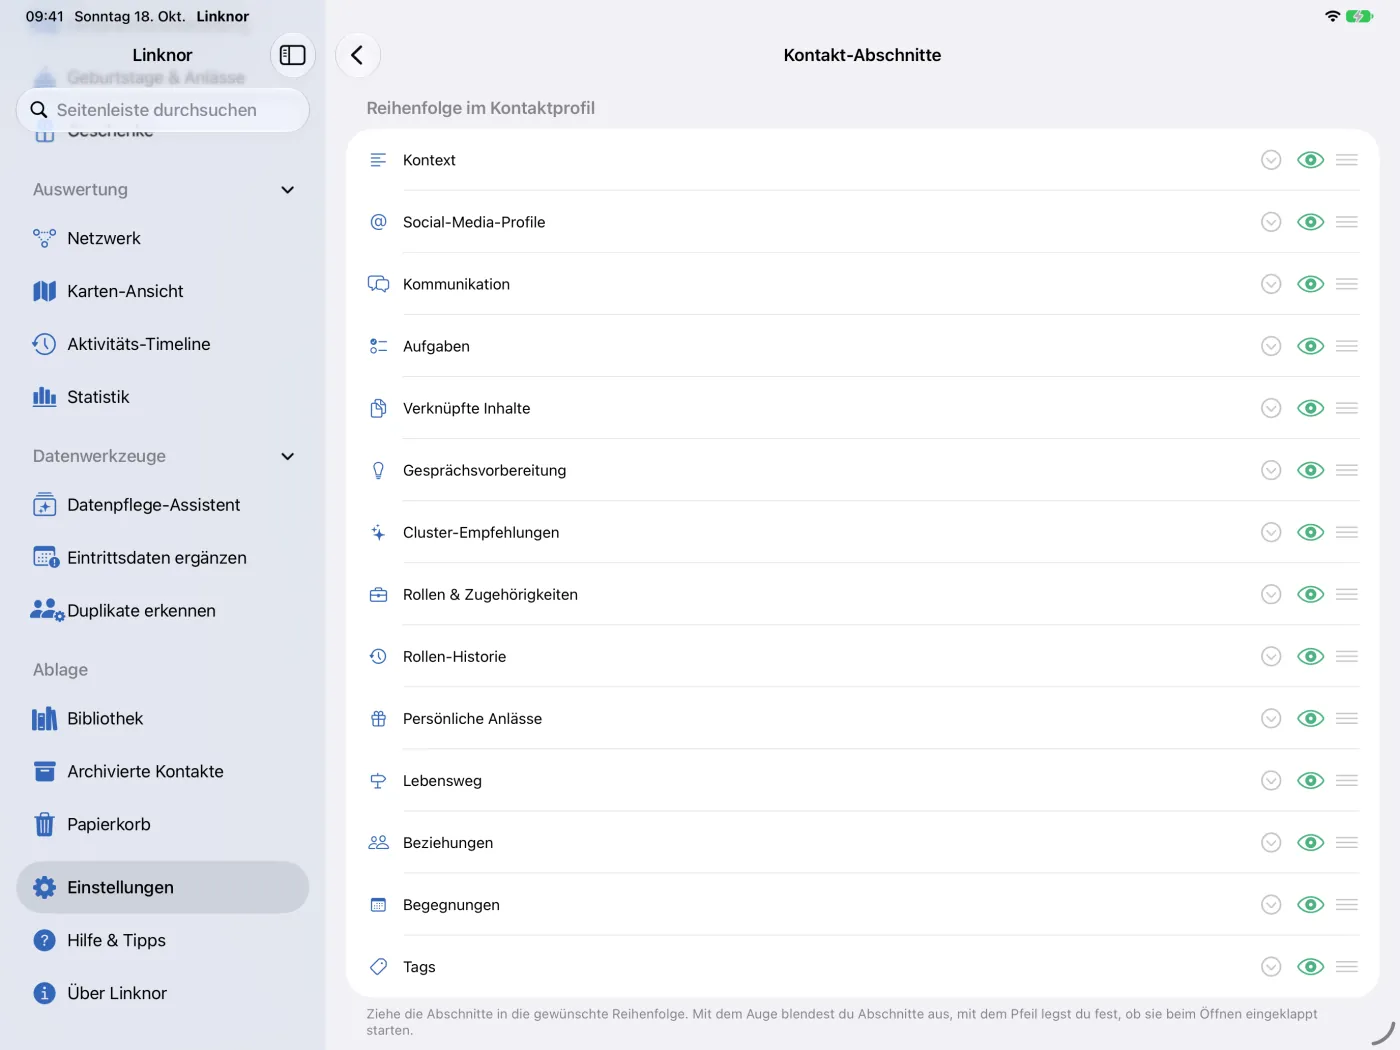This screenshot has width=1400, height=1050.
Task: Collapse the Datenwerkzeuge sidebar group
Action: point(288,456)
